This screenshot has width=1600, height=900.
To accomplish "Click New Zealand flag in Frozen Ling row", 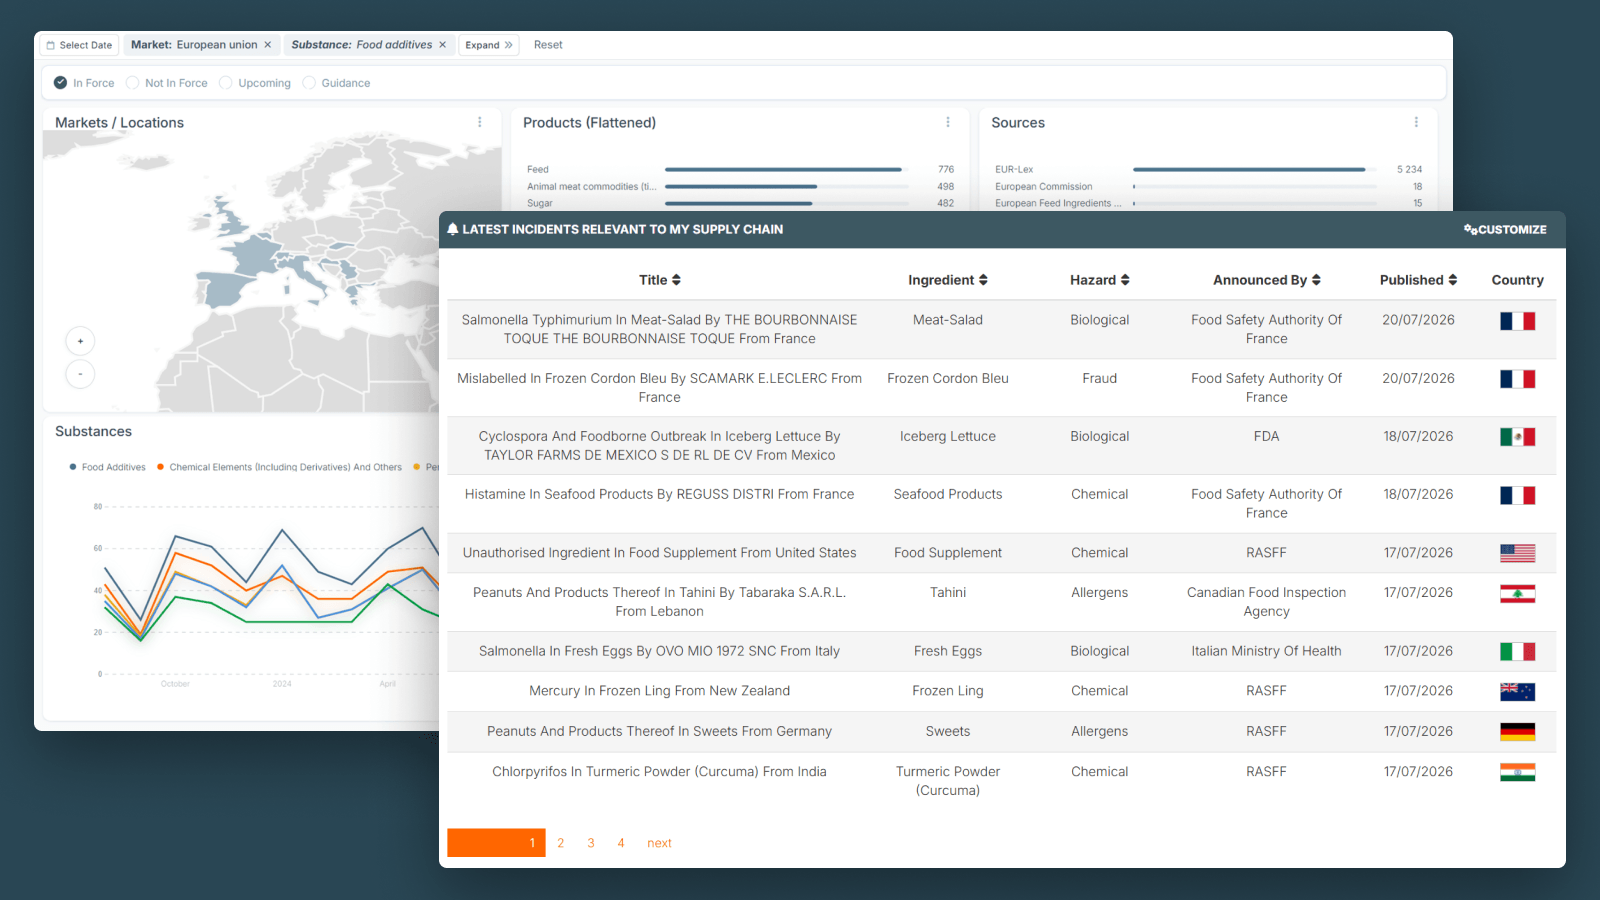I will coord(1517,692).
